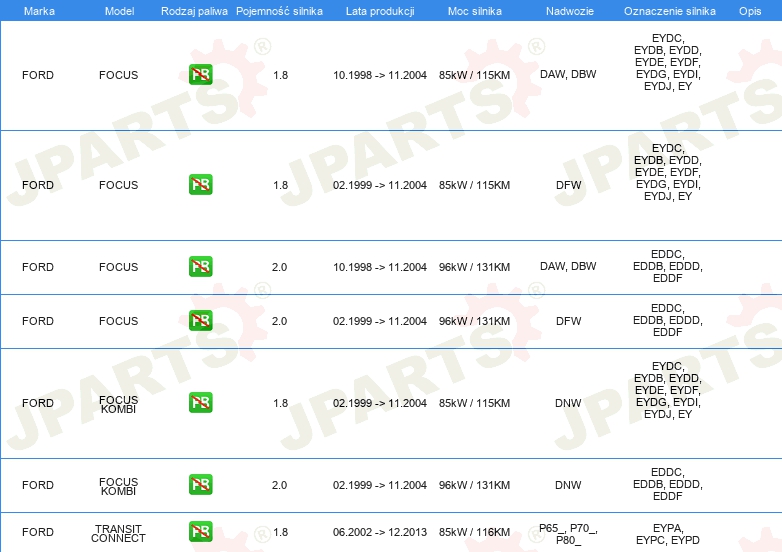782x552 pixels.
Task: Click DNW body in Focus Kombi 2.0 row
Action: pyautogui.click(x=568, y=485)
